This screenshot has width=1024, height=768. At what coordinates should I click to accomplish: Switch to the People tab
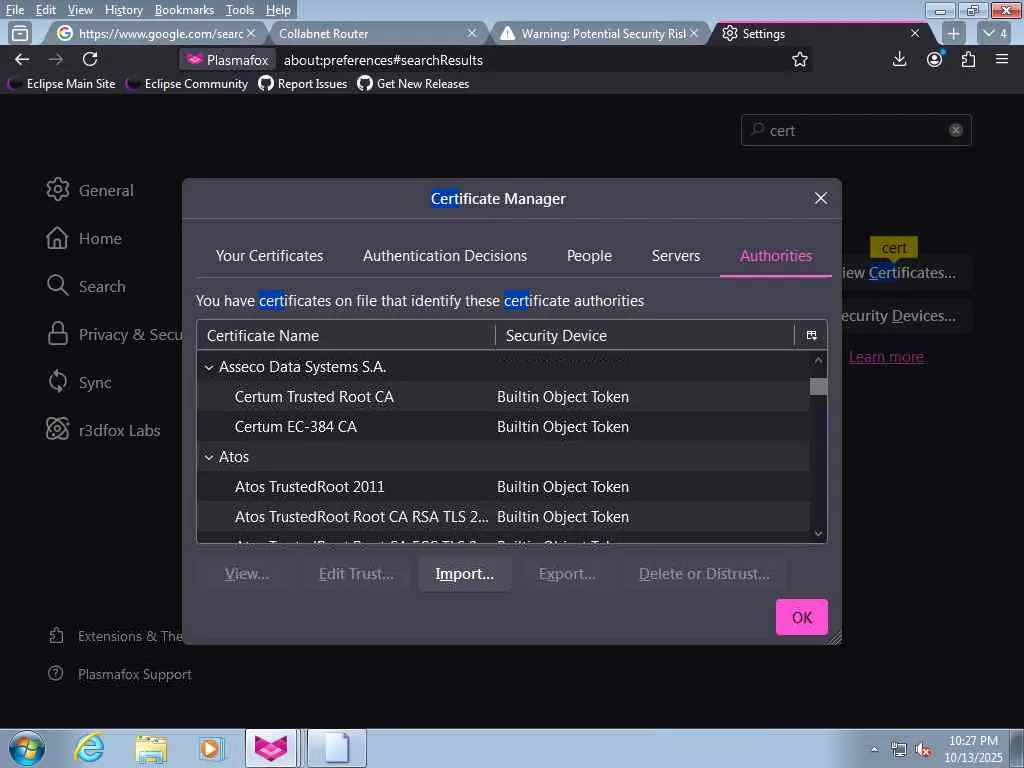(x=589, y=255)
